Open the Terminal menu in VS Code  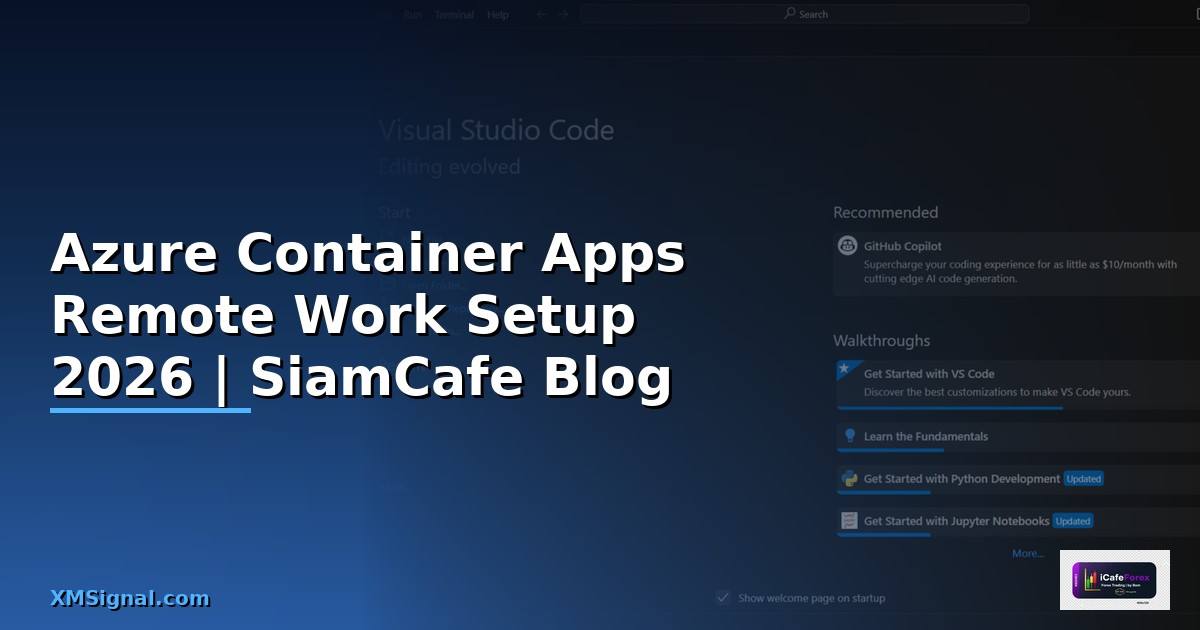[454, 15]
